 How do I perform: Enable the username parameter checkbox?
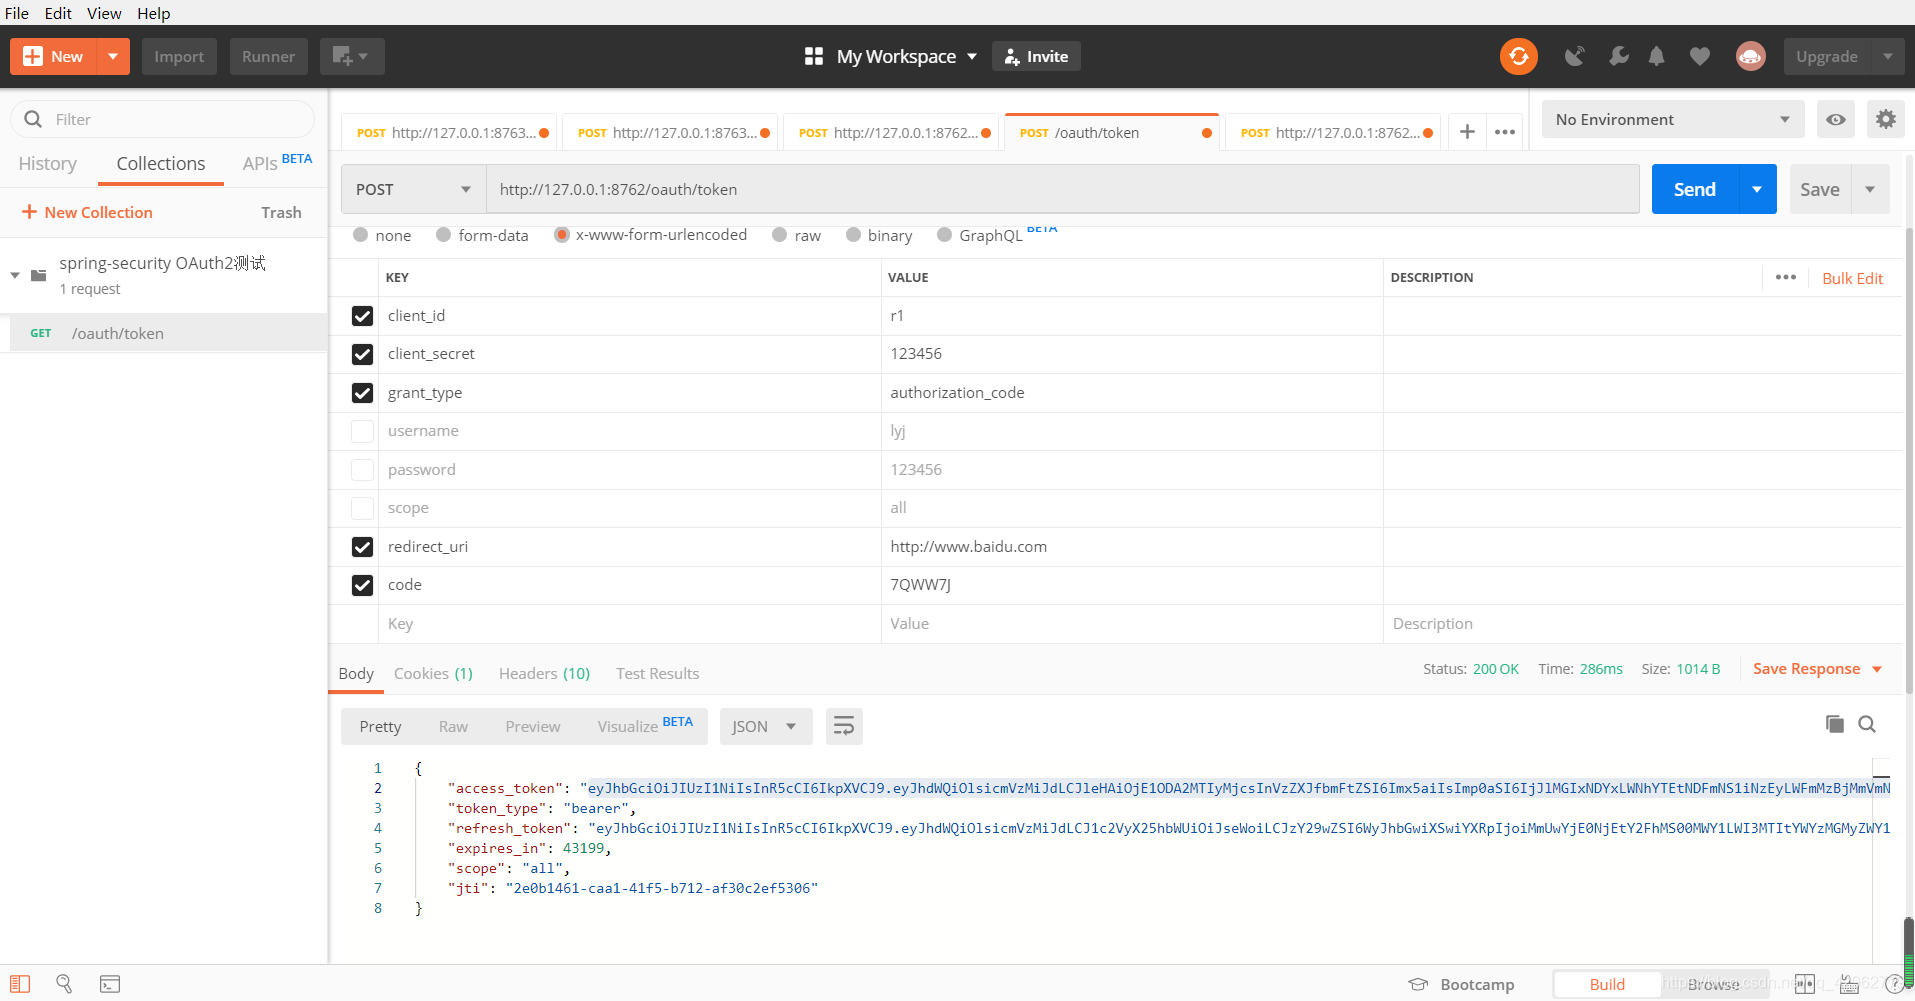click(x=362, y=431)
